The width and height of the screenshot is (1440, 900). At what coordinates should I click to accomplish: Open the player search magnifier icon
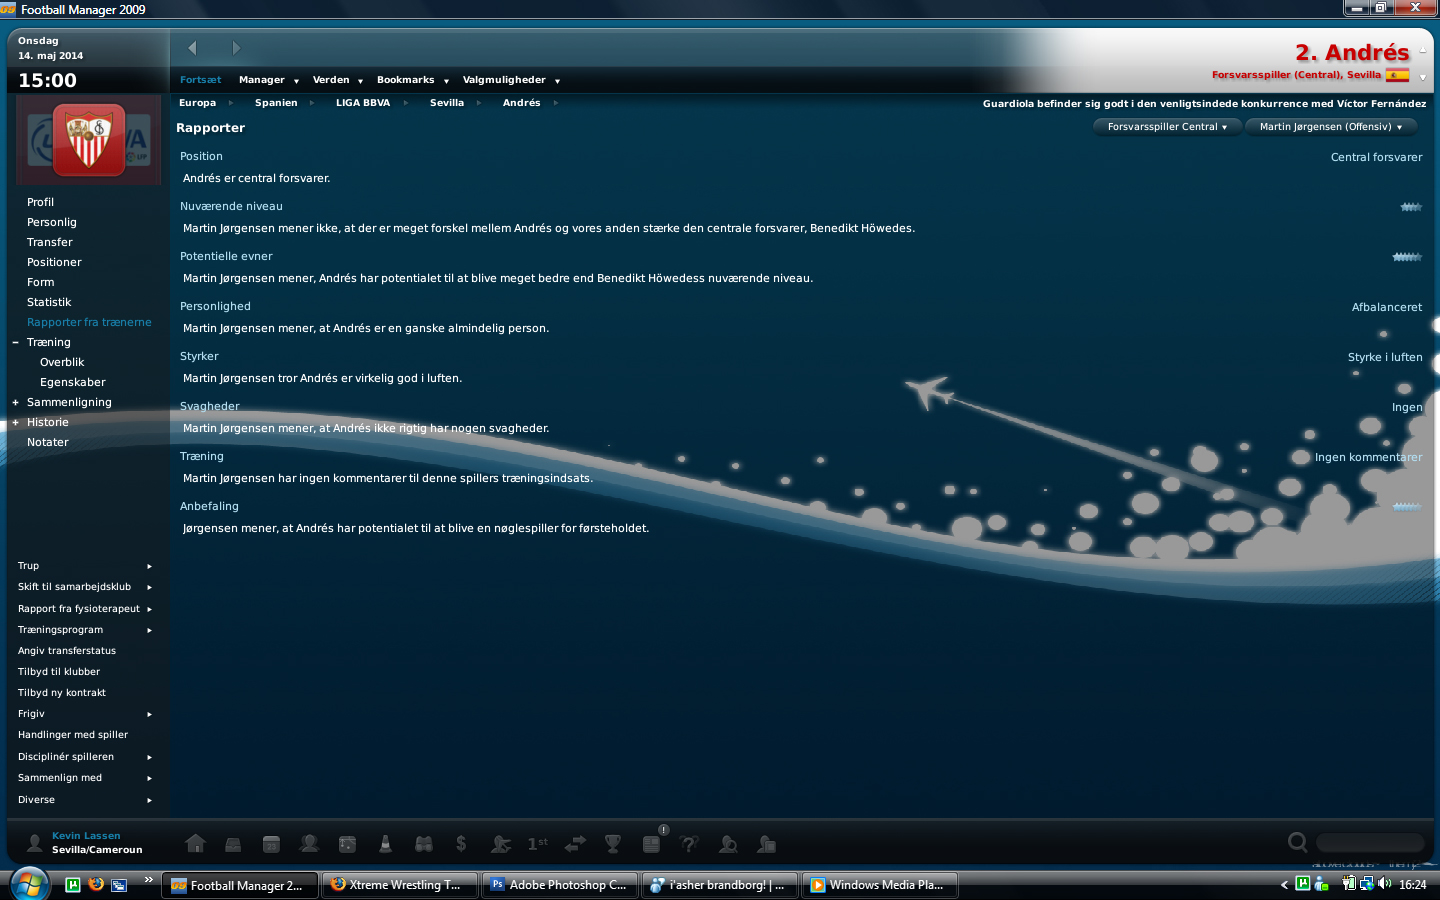tap(728, 844)
